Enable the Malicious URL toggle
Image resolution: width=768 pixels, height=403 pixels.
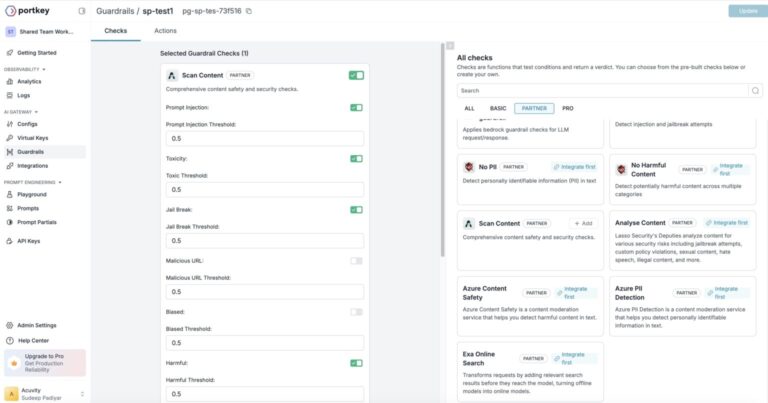(356, 260)
